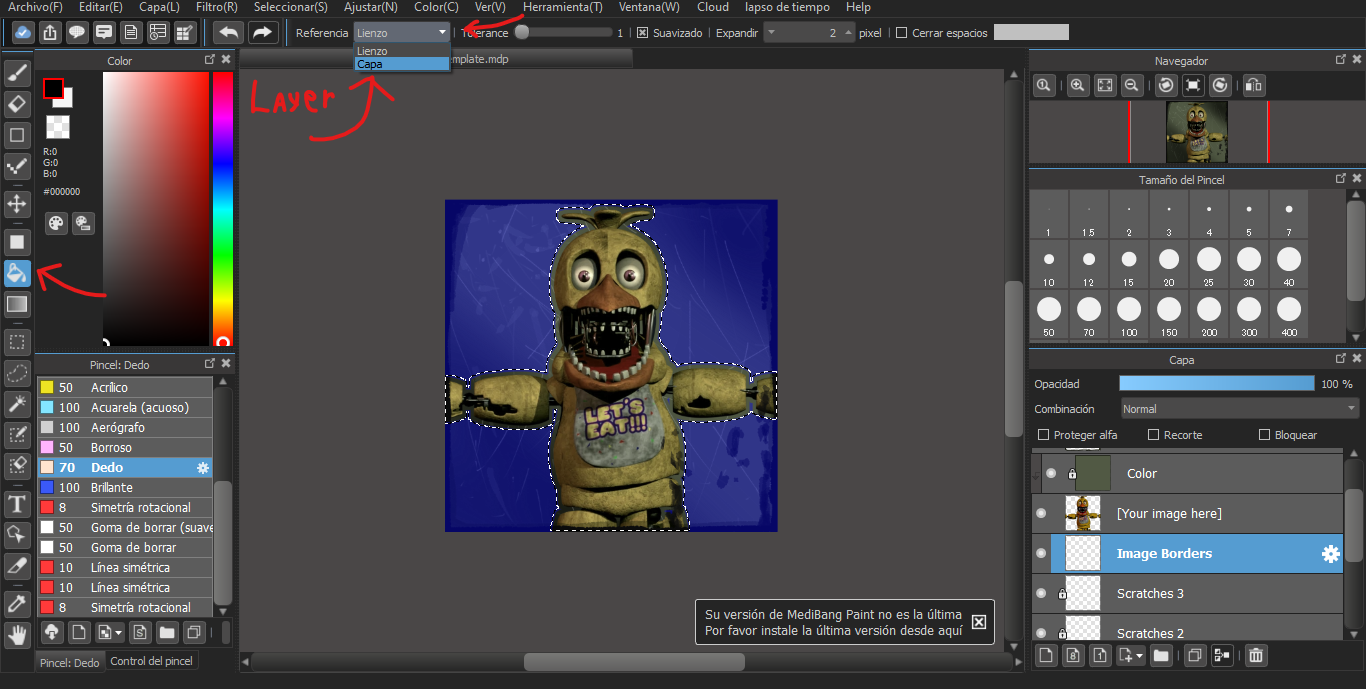
Task: Choose brush size 100
Action: (x=1129, y=314)
